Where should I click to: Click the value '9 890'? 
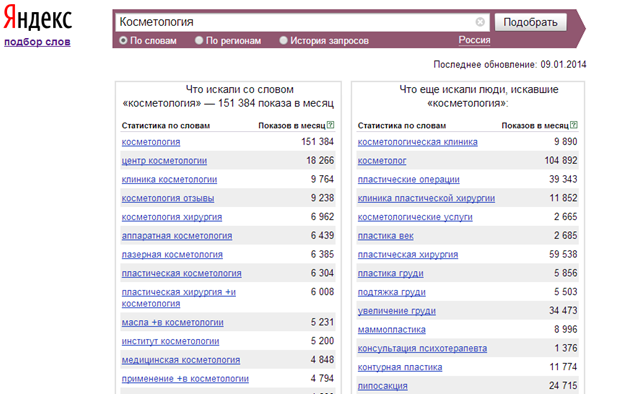(565, 142)
